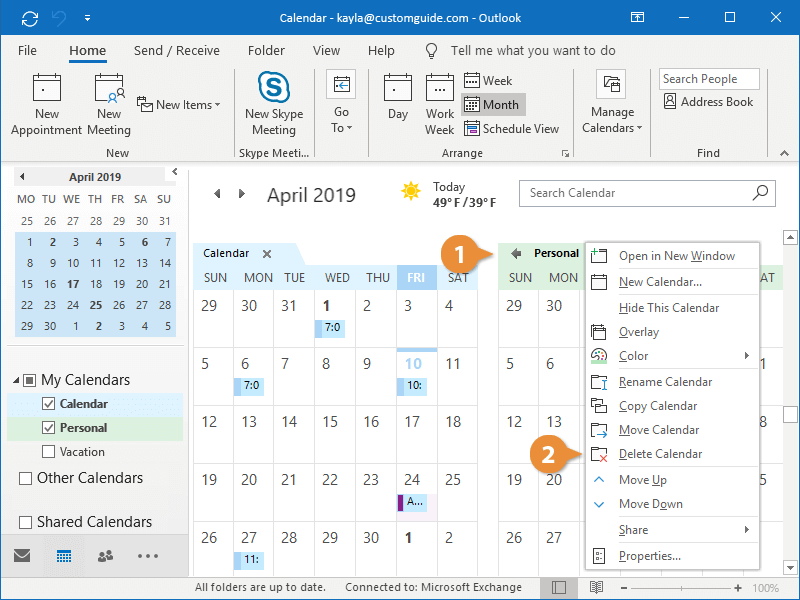Open the Customize Quick Access Toolbar arrow
800x600 pixels.
(x=87, y=18)
